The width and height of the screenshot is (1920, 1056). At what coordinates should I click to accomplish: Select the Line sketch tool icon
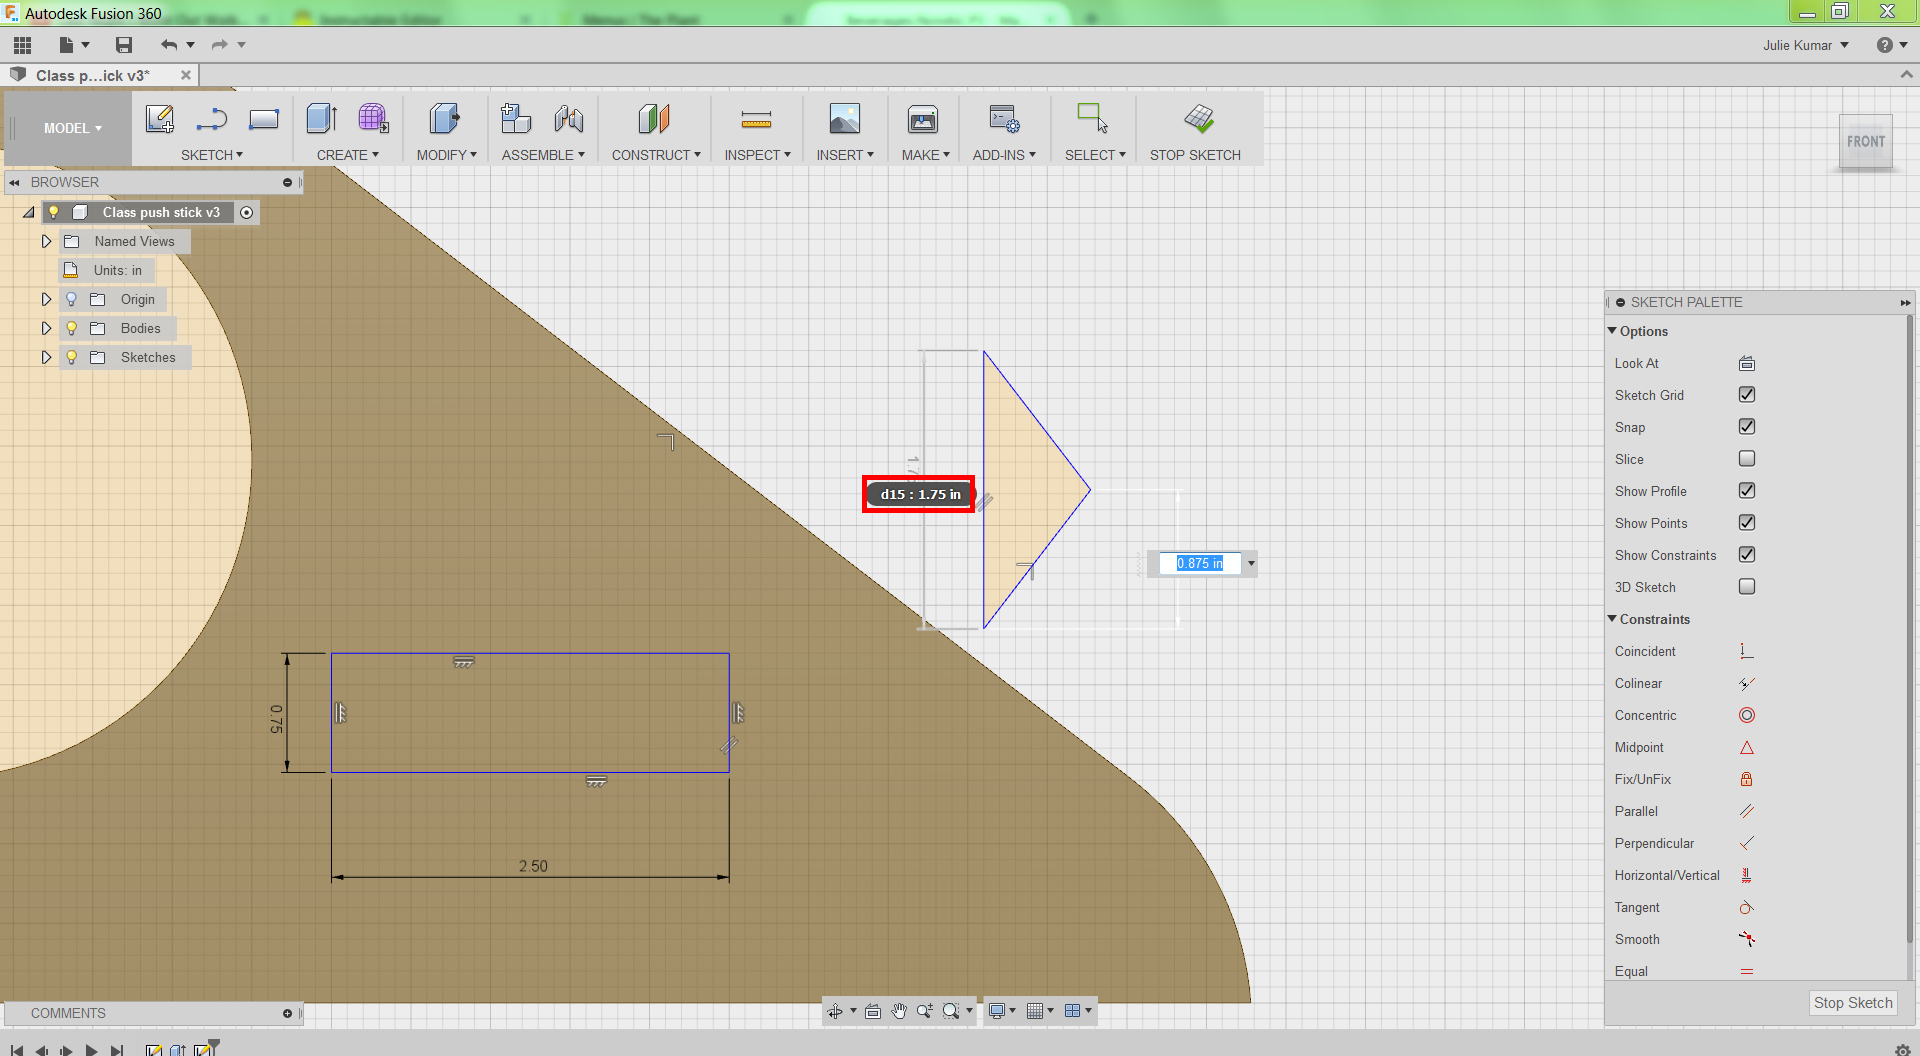pyautogui.click(x=212, y=119)
